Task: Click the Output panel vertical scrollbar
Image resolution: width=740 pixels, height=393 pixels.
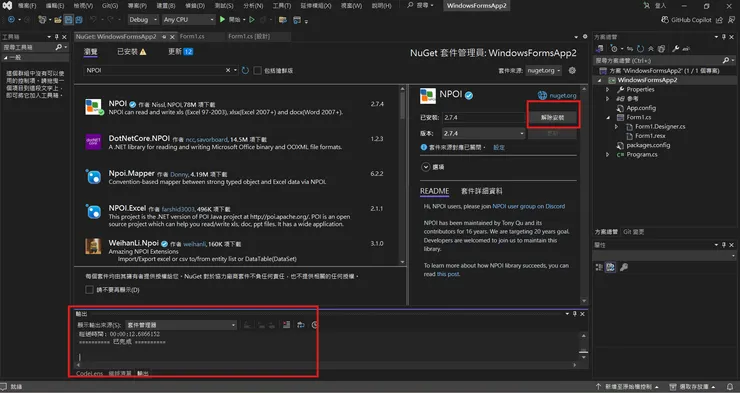Action: pyautogui.click(x=584, y=346)
